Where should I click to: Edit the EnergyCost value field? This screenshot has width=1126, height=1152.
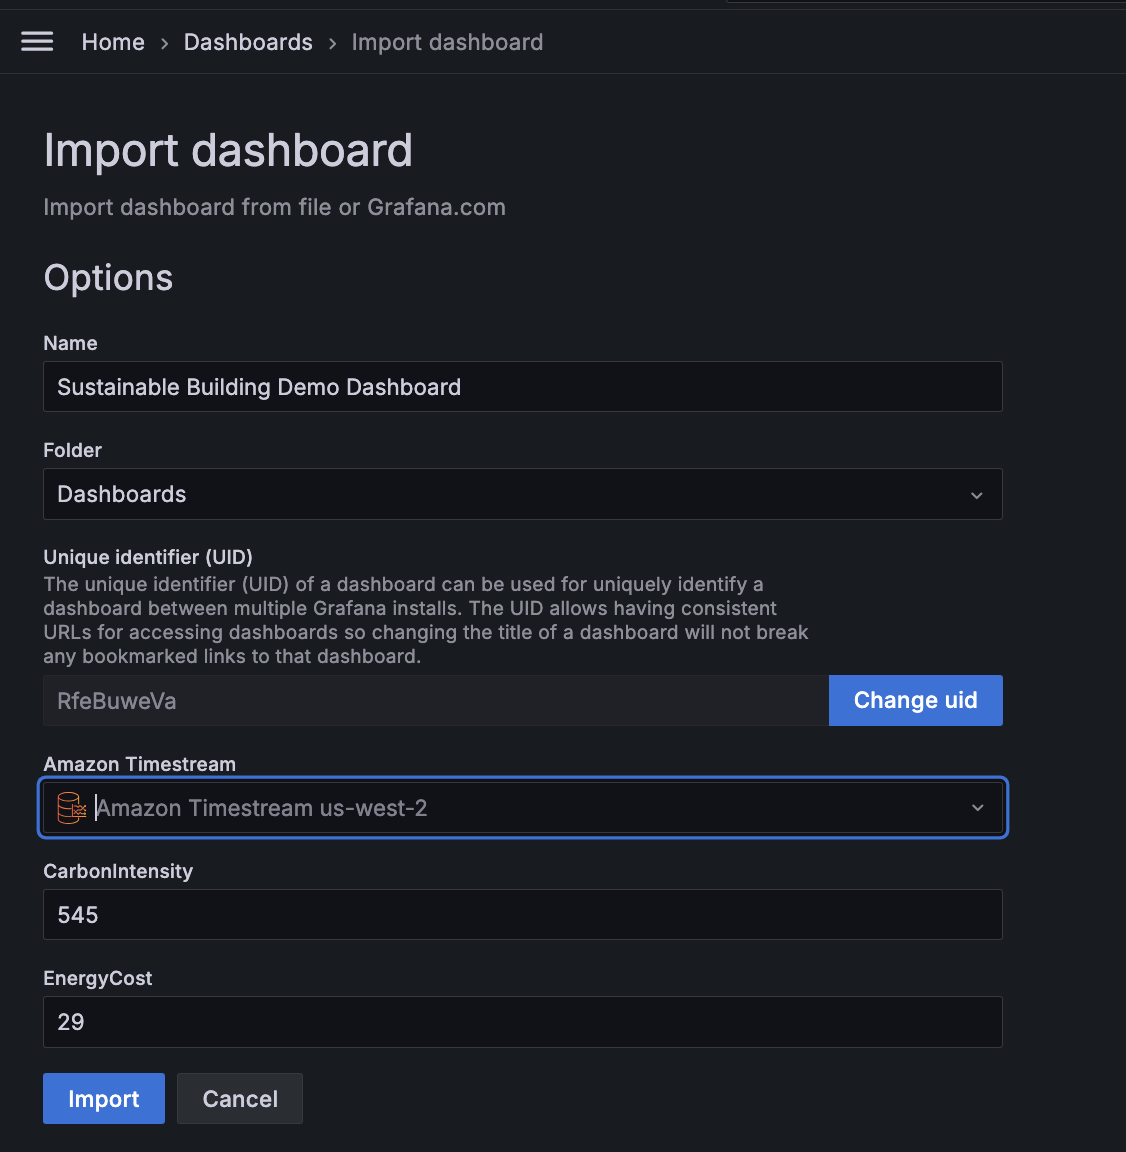pos(522,1022)
